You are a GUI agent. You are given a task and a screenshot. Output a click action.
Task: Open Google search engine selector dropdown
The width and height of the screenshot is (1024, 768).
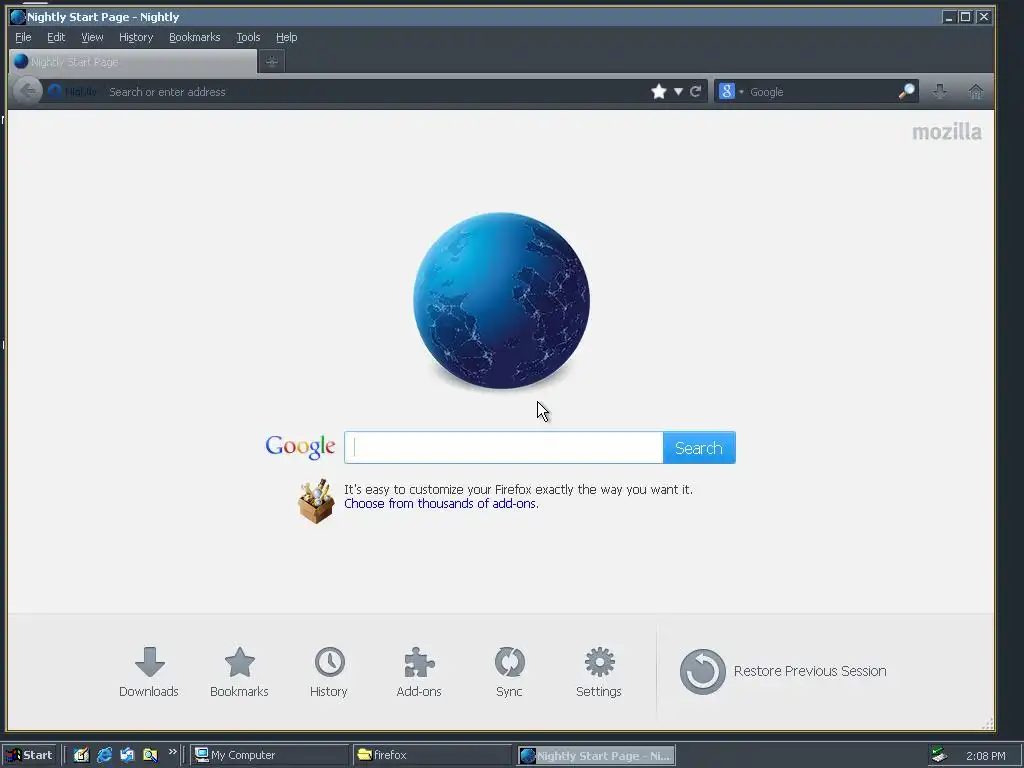[x=731, y=91]
